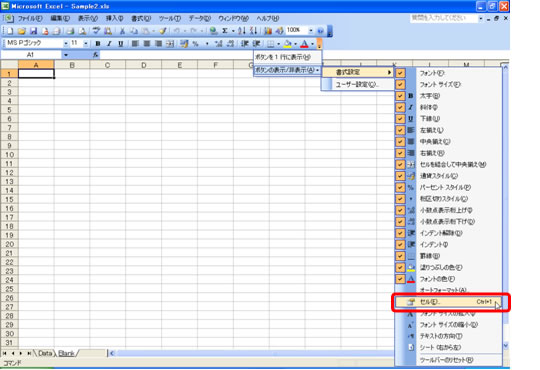
Task: Open a file with the folder icon
Action: 22,31
